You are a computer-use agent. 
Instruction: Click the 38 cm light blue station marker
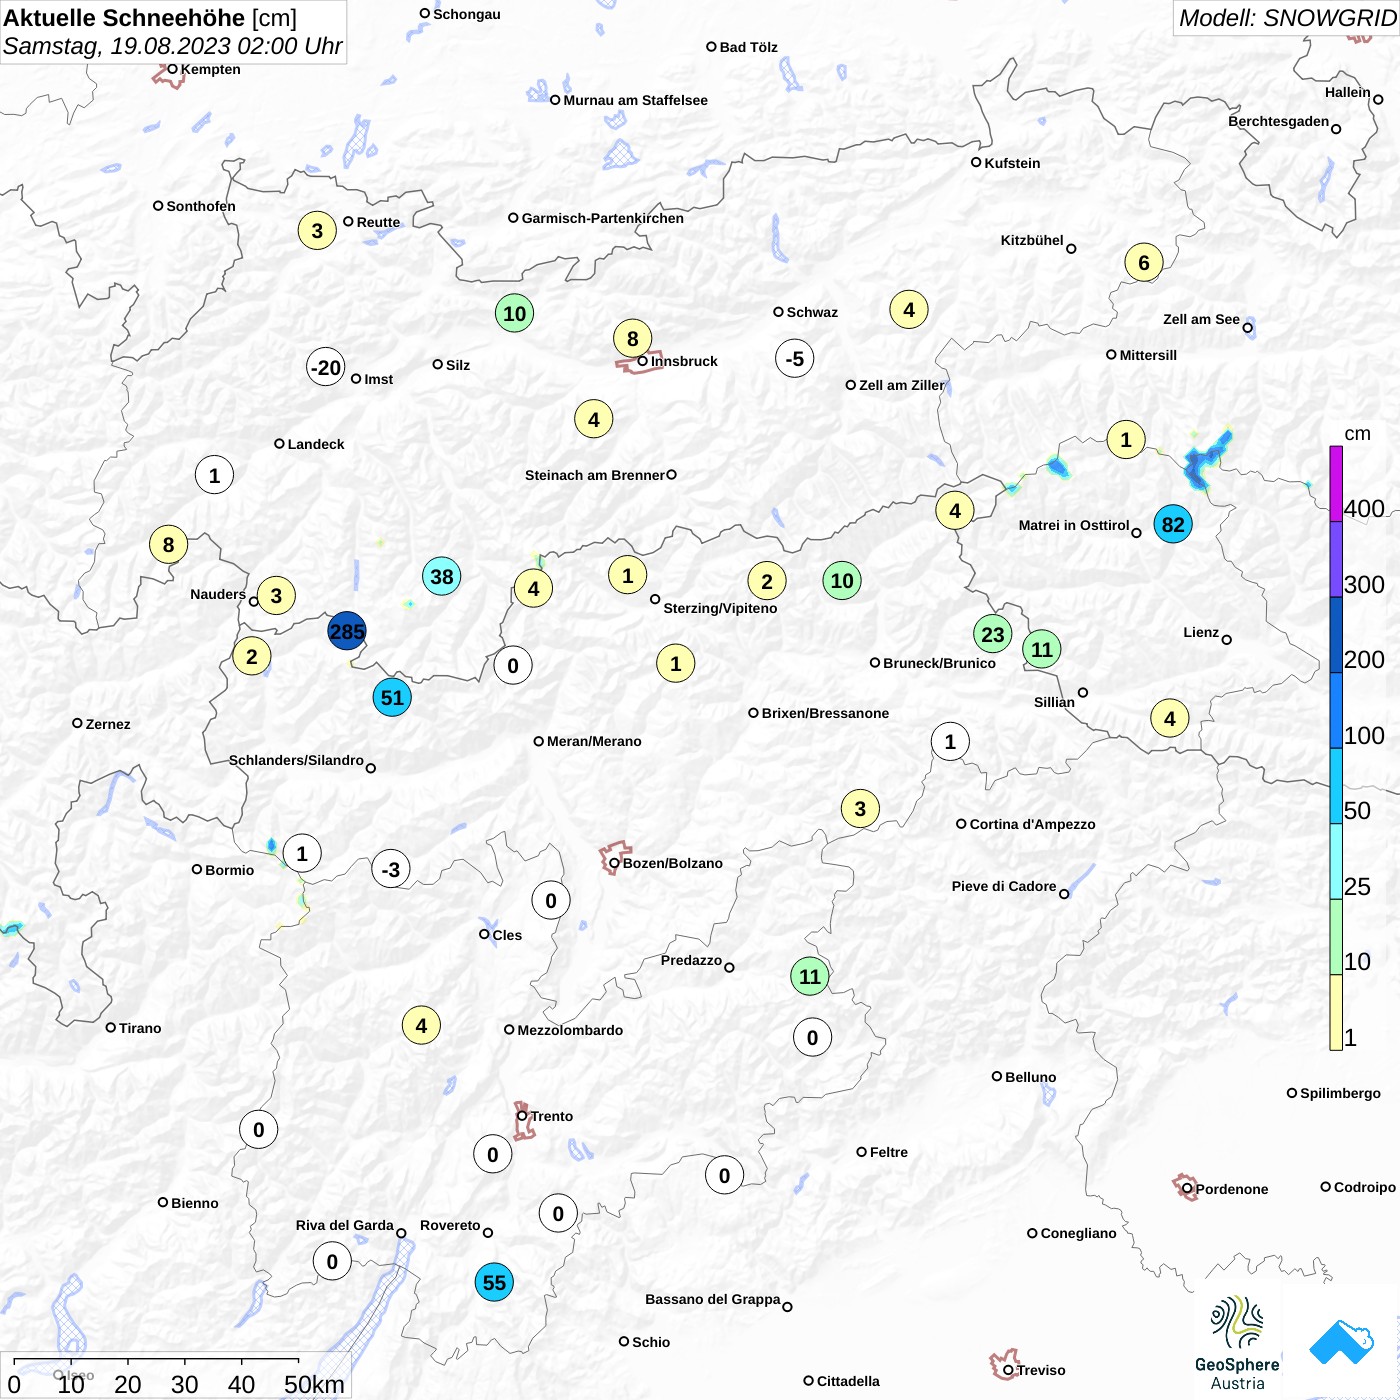tap(441, 576)
